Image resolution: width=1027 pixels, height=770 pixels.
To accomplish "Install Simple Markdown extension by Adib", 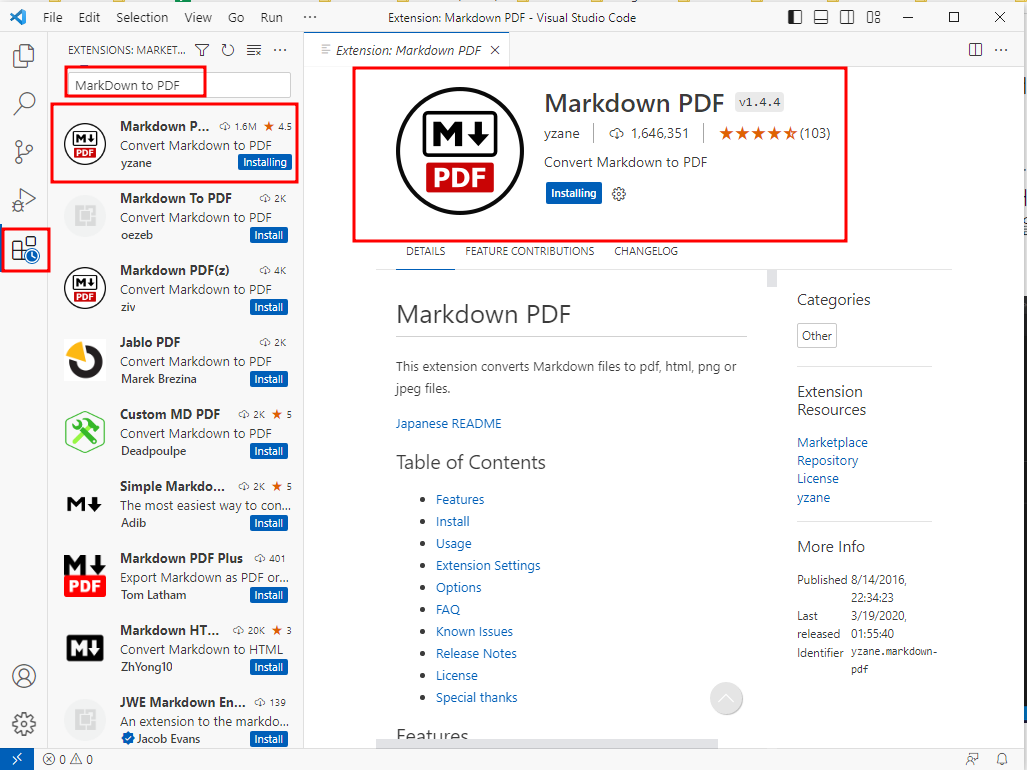I will (269, 523).
